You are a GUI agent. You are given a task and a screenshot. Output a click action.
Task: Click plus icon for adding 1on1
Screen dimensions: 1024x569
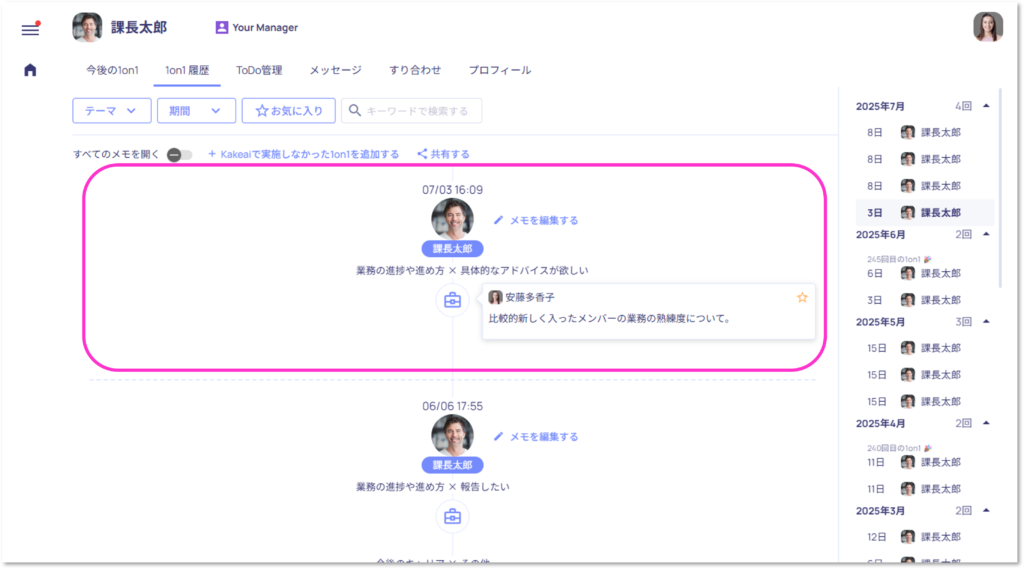pos(212,154)
